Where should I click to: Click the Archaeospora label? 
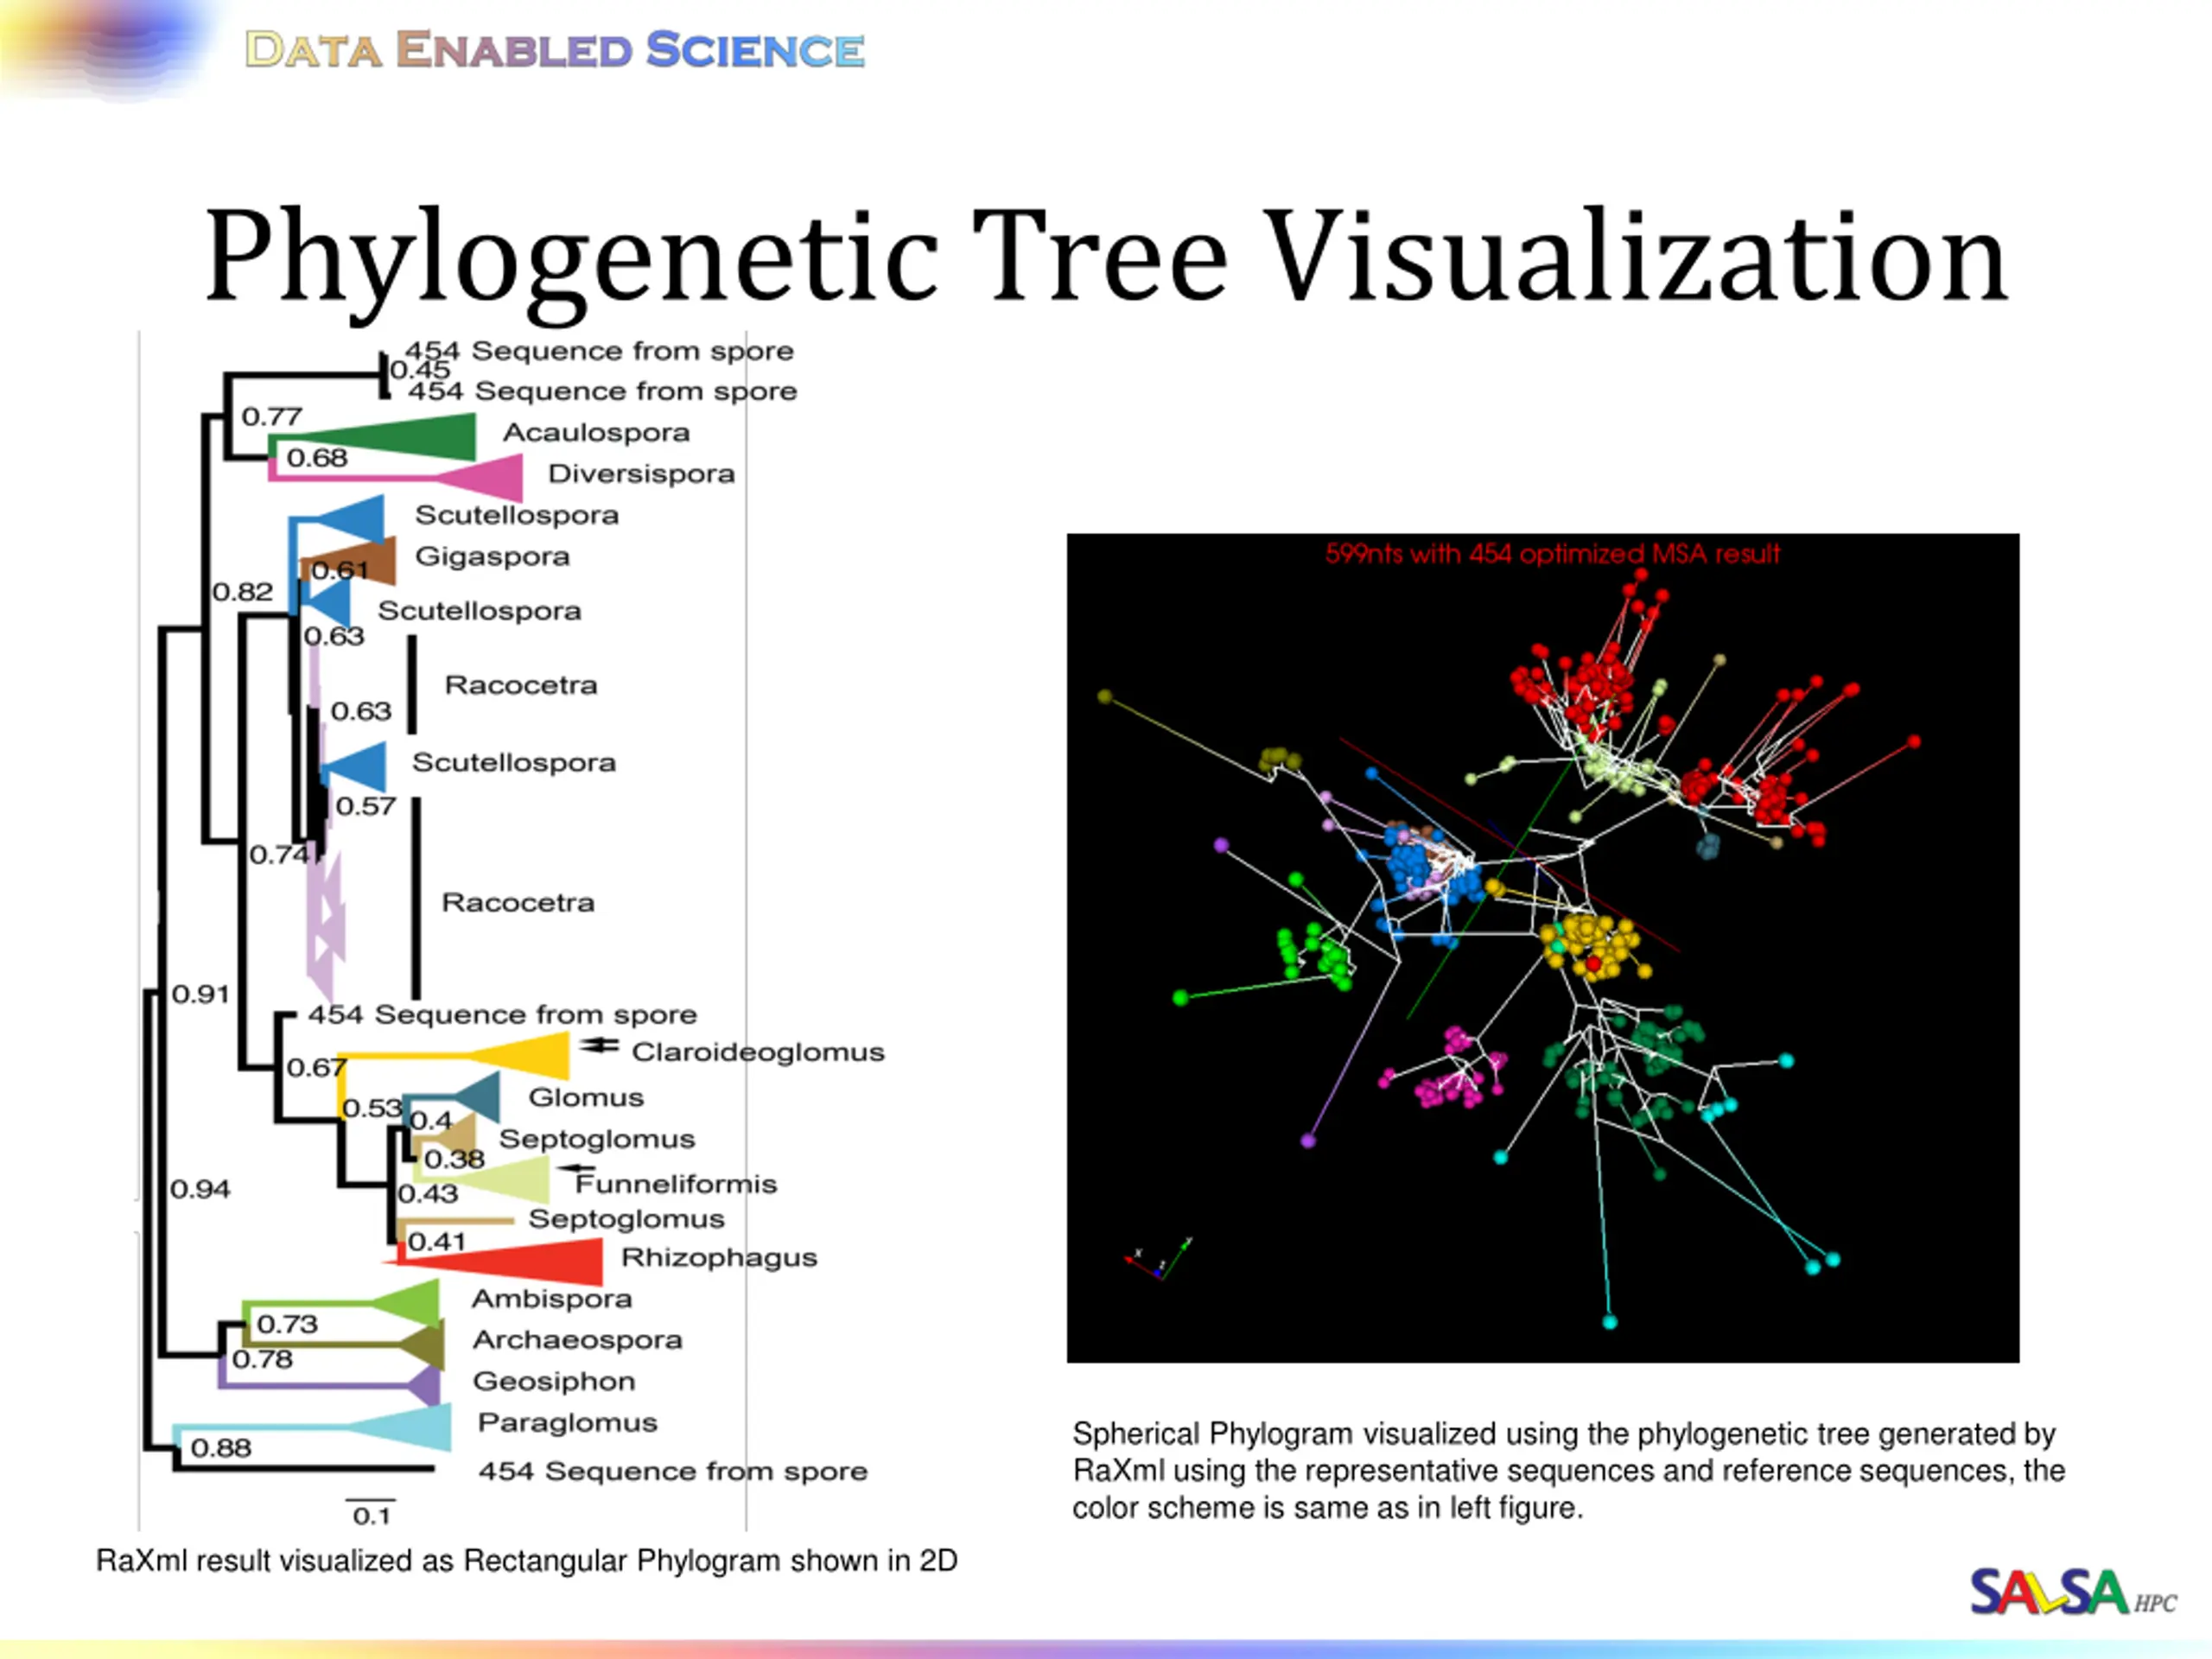coord(577,1340)
